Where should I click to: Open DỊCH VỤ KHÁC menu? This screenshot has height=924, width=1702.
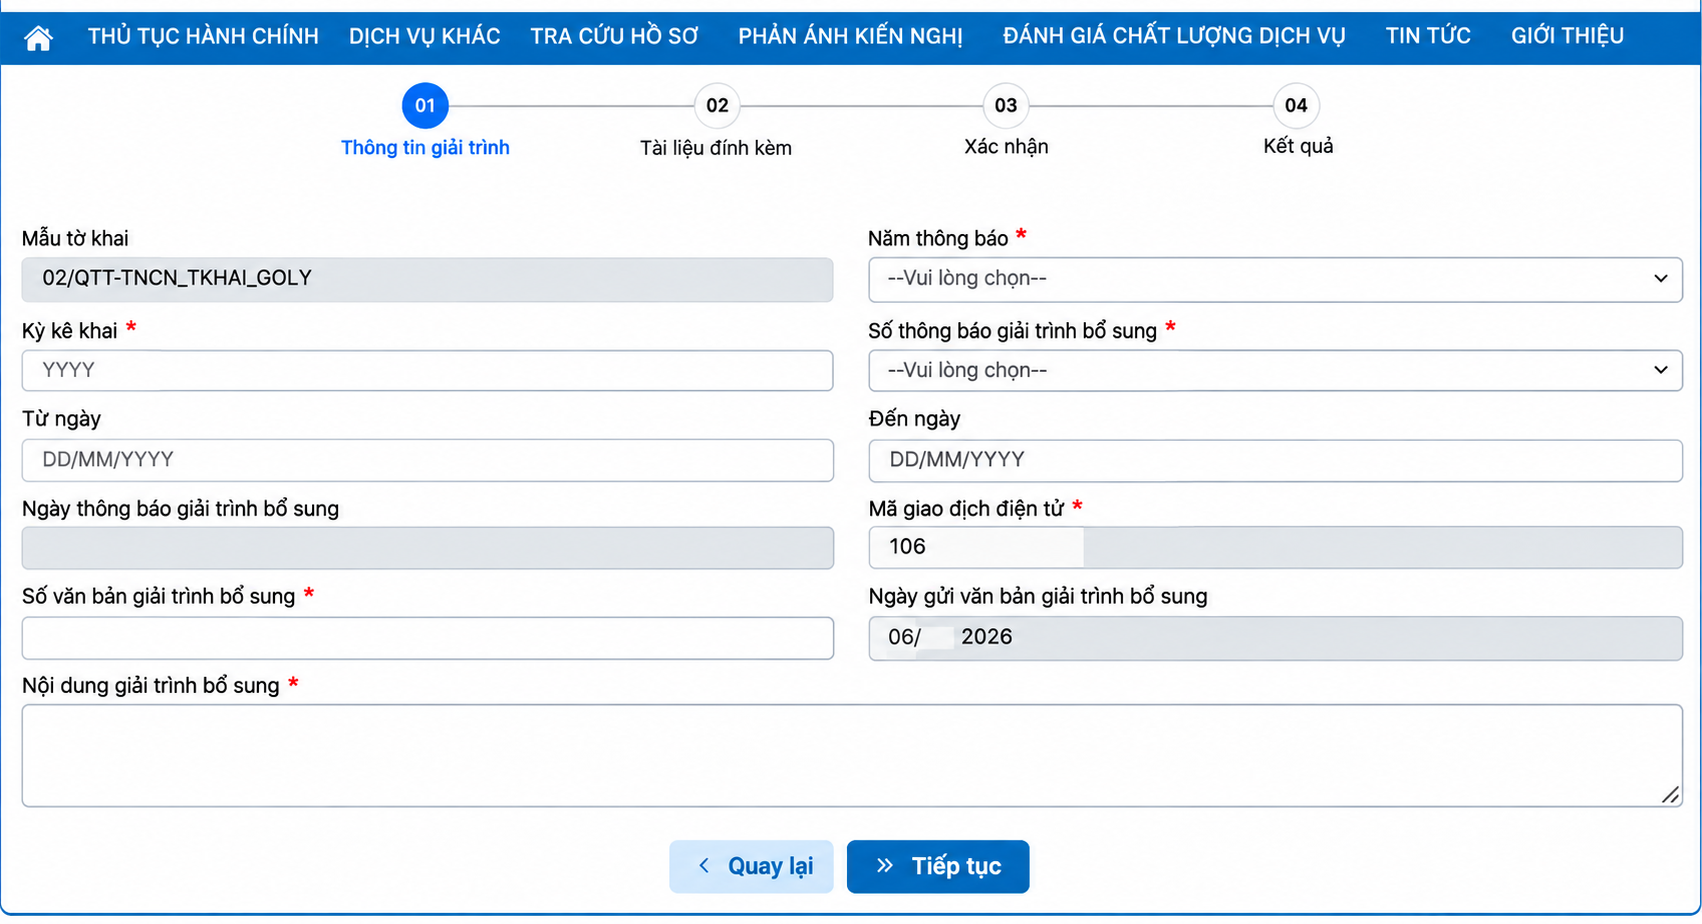(424, 36)
